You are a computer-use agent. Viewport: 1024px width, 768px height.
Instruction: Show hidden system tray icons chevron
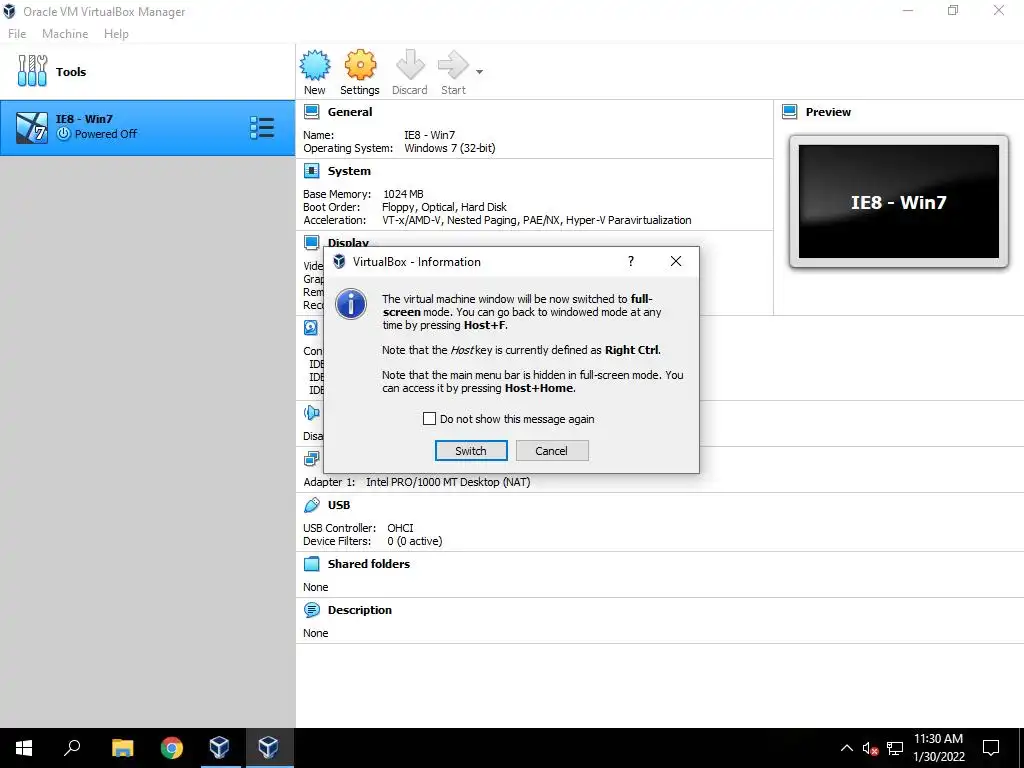pyautogui.click(x=846, y=748)
